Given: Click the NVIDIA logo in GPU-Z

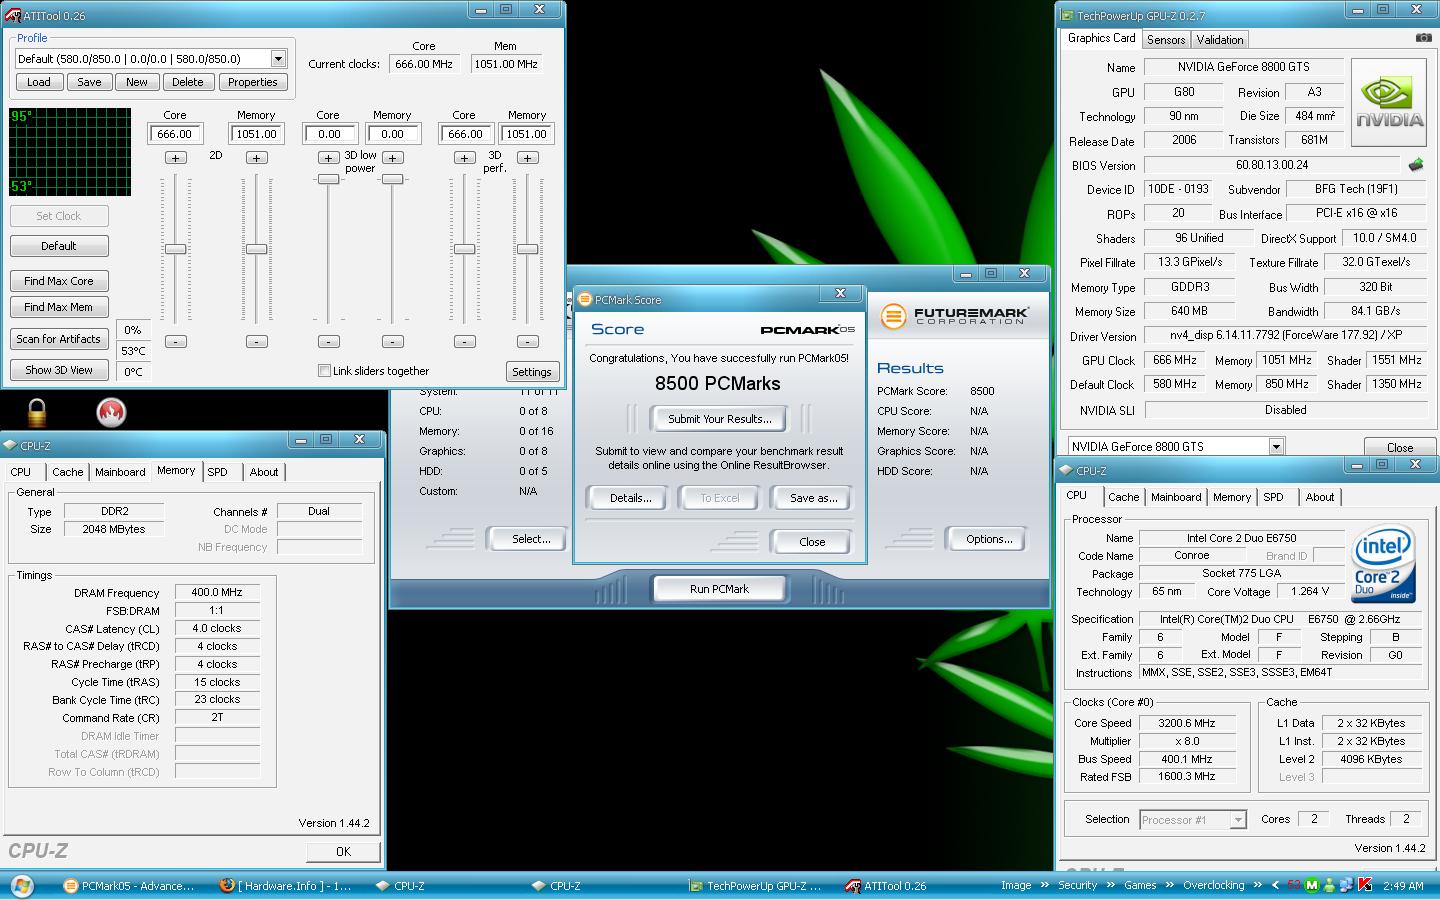Looking at the screenshot, I should (1389, 101).
